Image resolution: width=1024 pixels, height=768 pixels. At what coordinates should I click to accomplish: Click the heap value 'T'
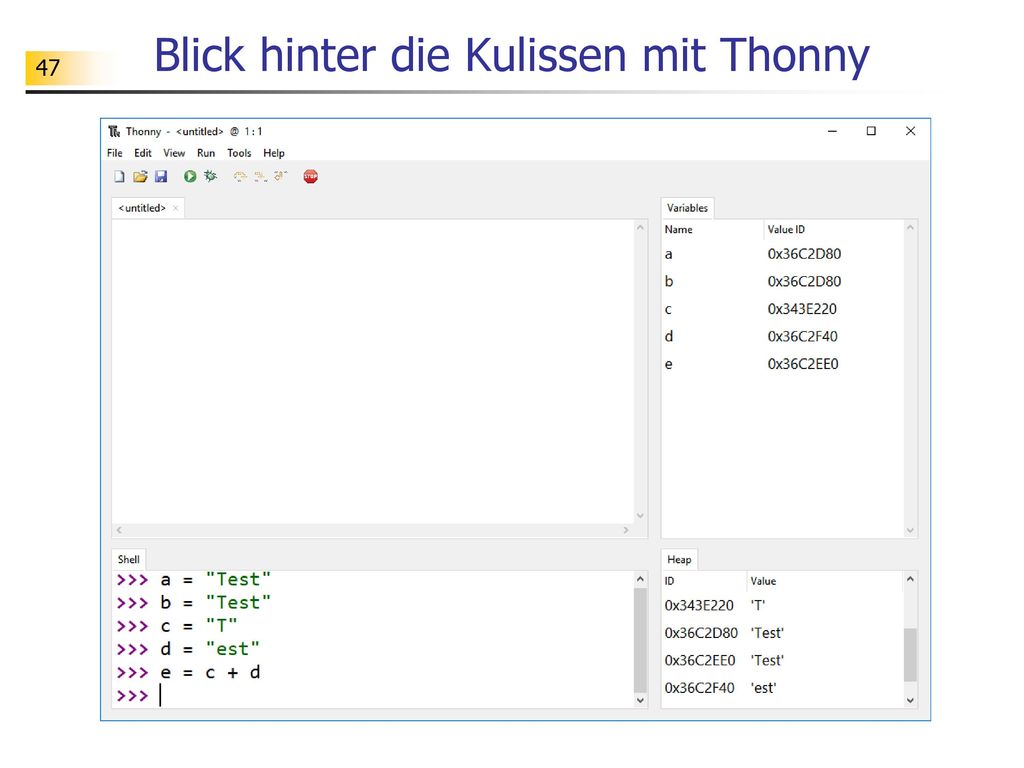click(x=758, y=605)
